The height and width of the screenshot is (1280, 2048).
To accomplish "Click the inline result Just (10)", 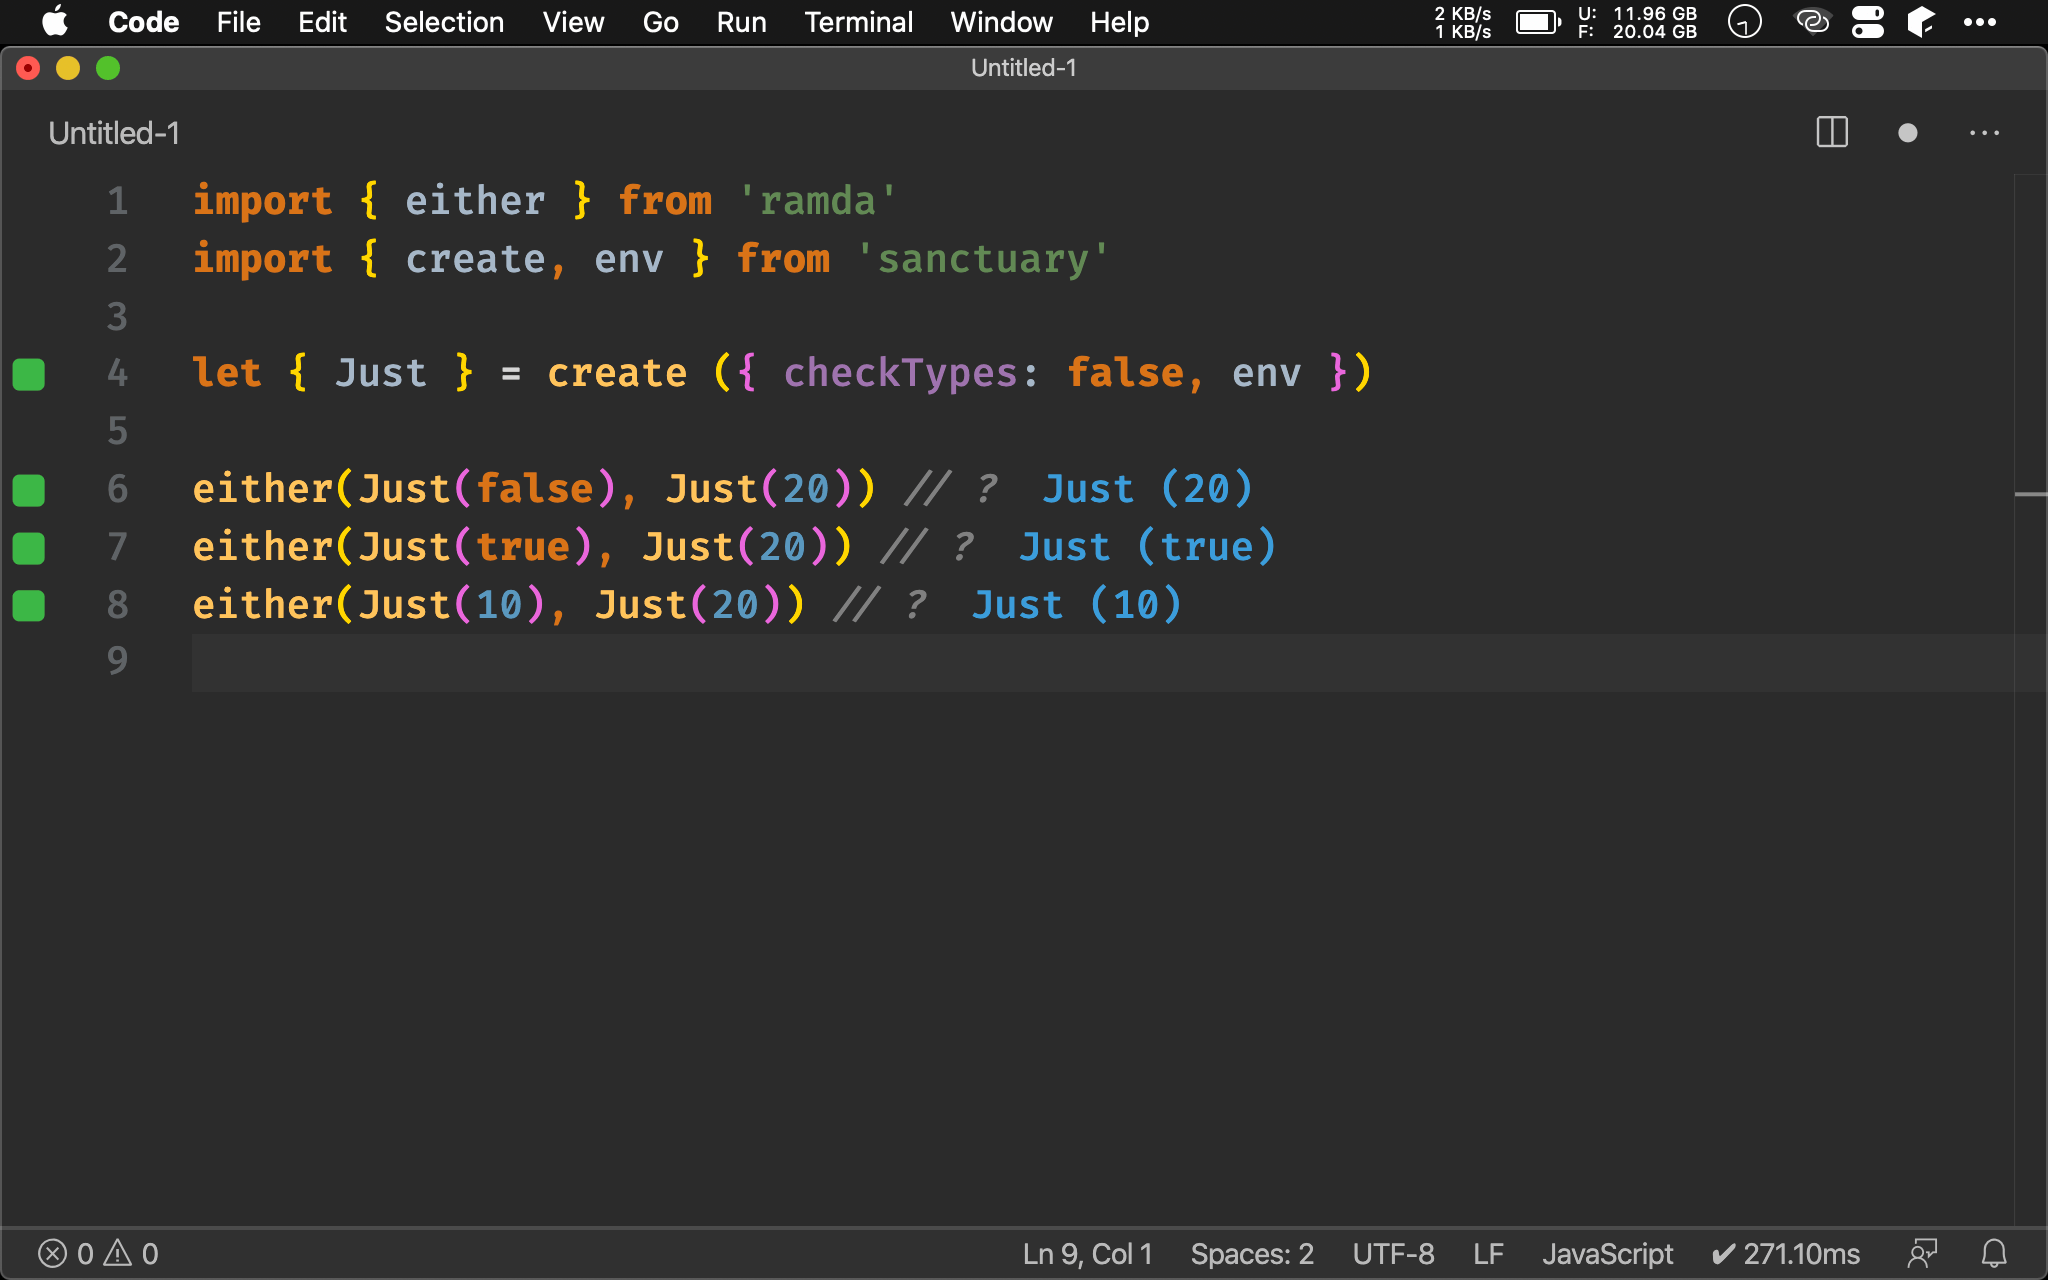I will click(x=1076, y=605).
